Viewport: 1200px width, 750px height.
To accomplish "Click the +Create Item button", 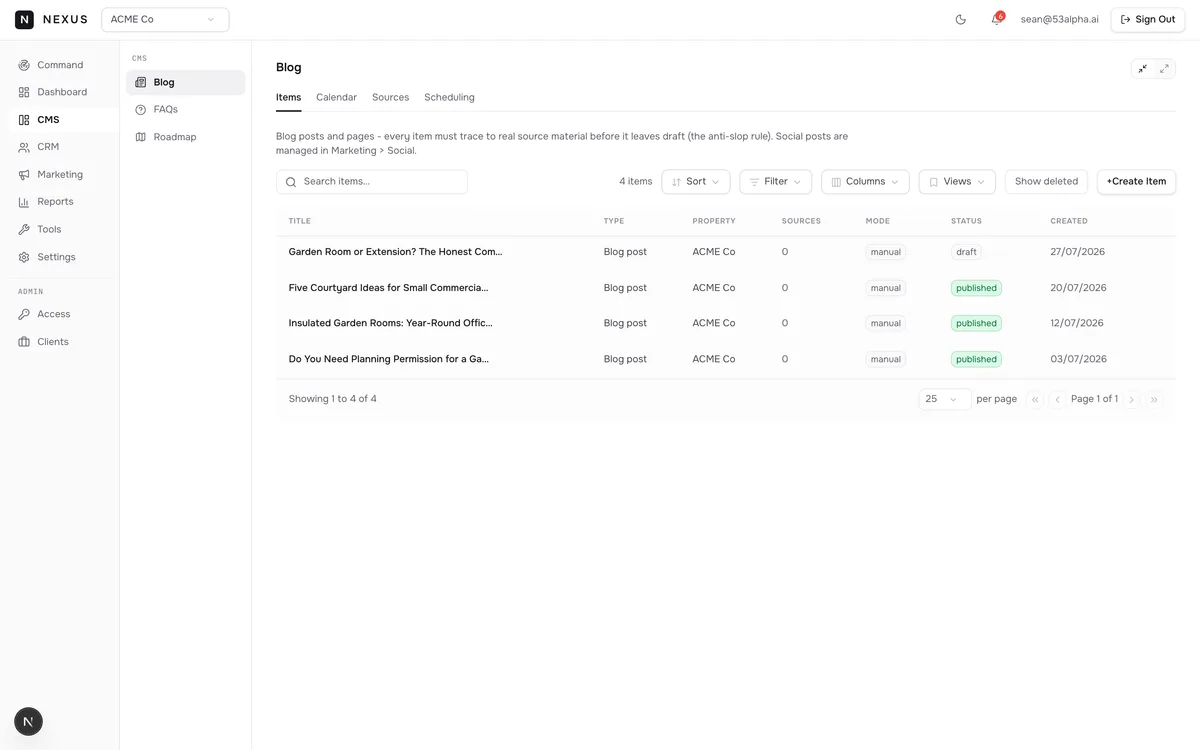I will tap(1136, 182).
